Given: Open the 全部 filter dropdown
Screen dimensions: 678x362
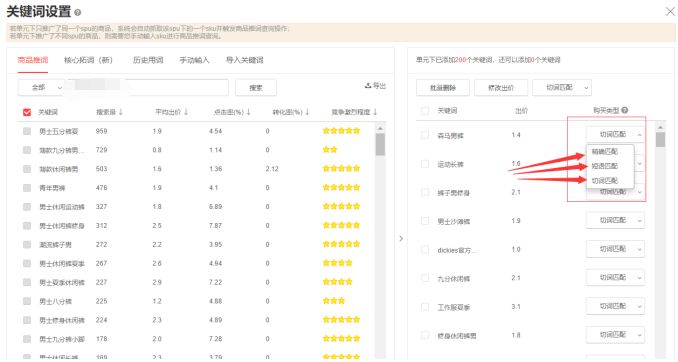Looking at the screenshot, I should point(42,87).
